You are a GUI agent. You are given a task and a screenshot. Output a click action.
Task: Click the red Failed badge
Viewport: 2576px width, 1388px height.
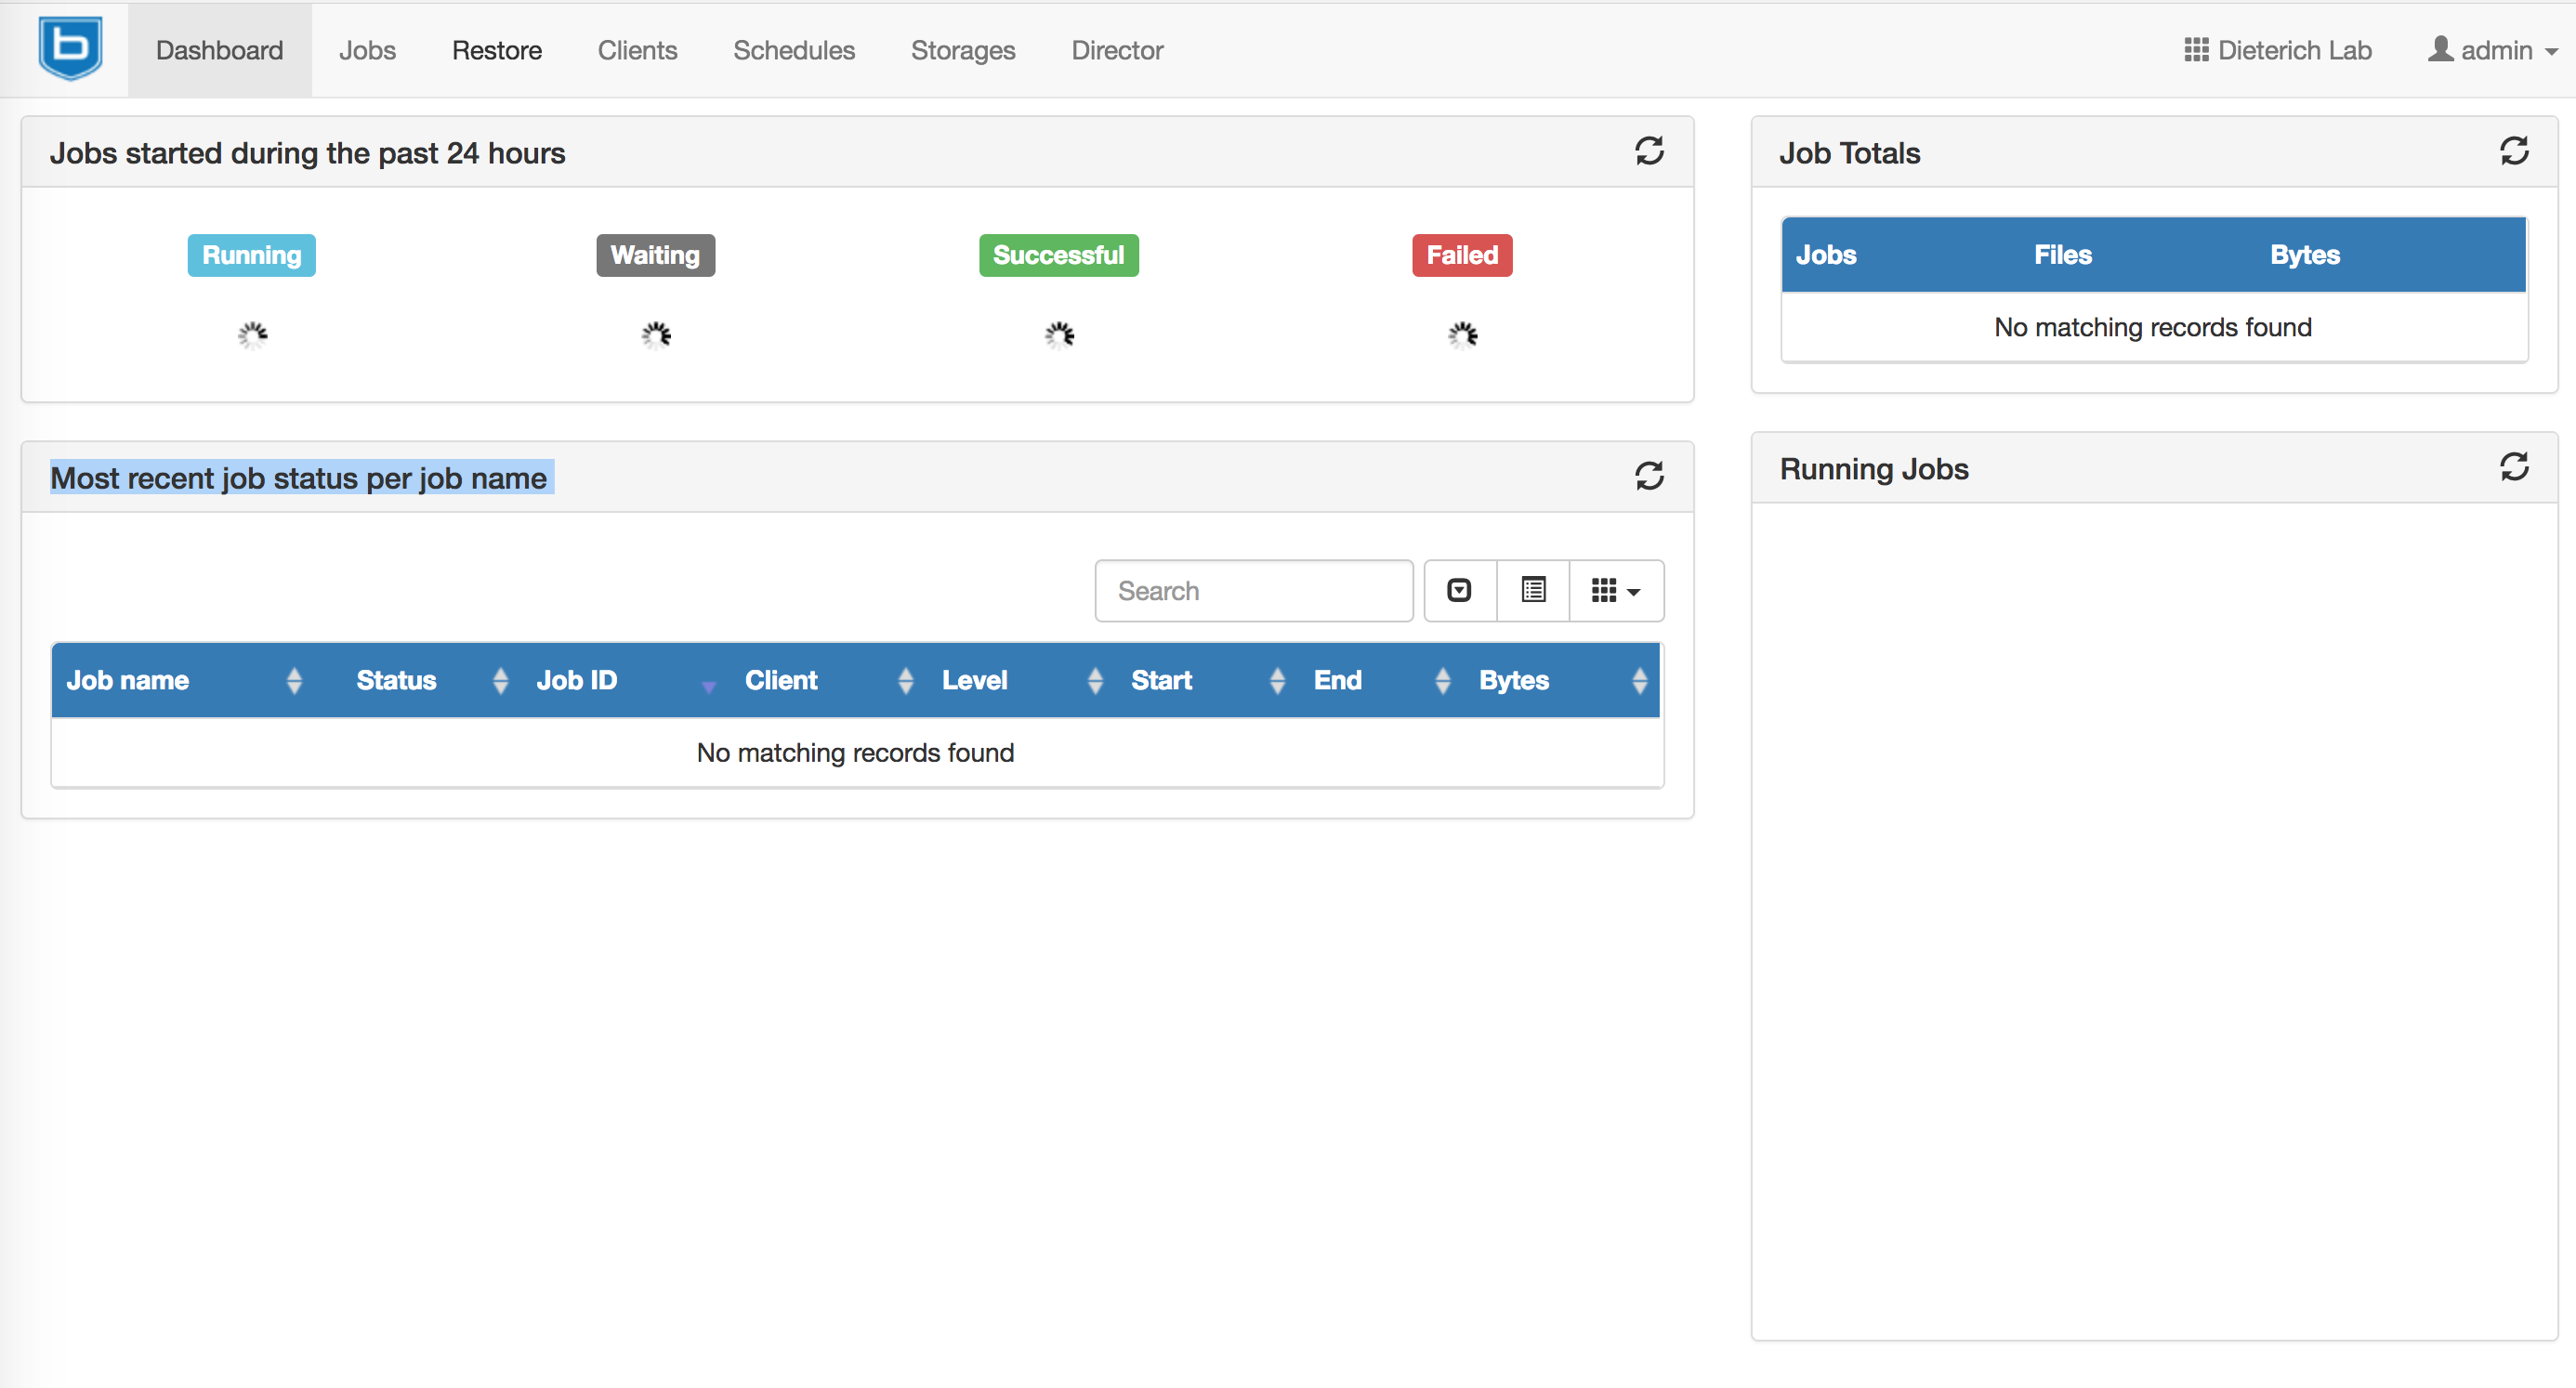(1461, 255)
